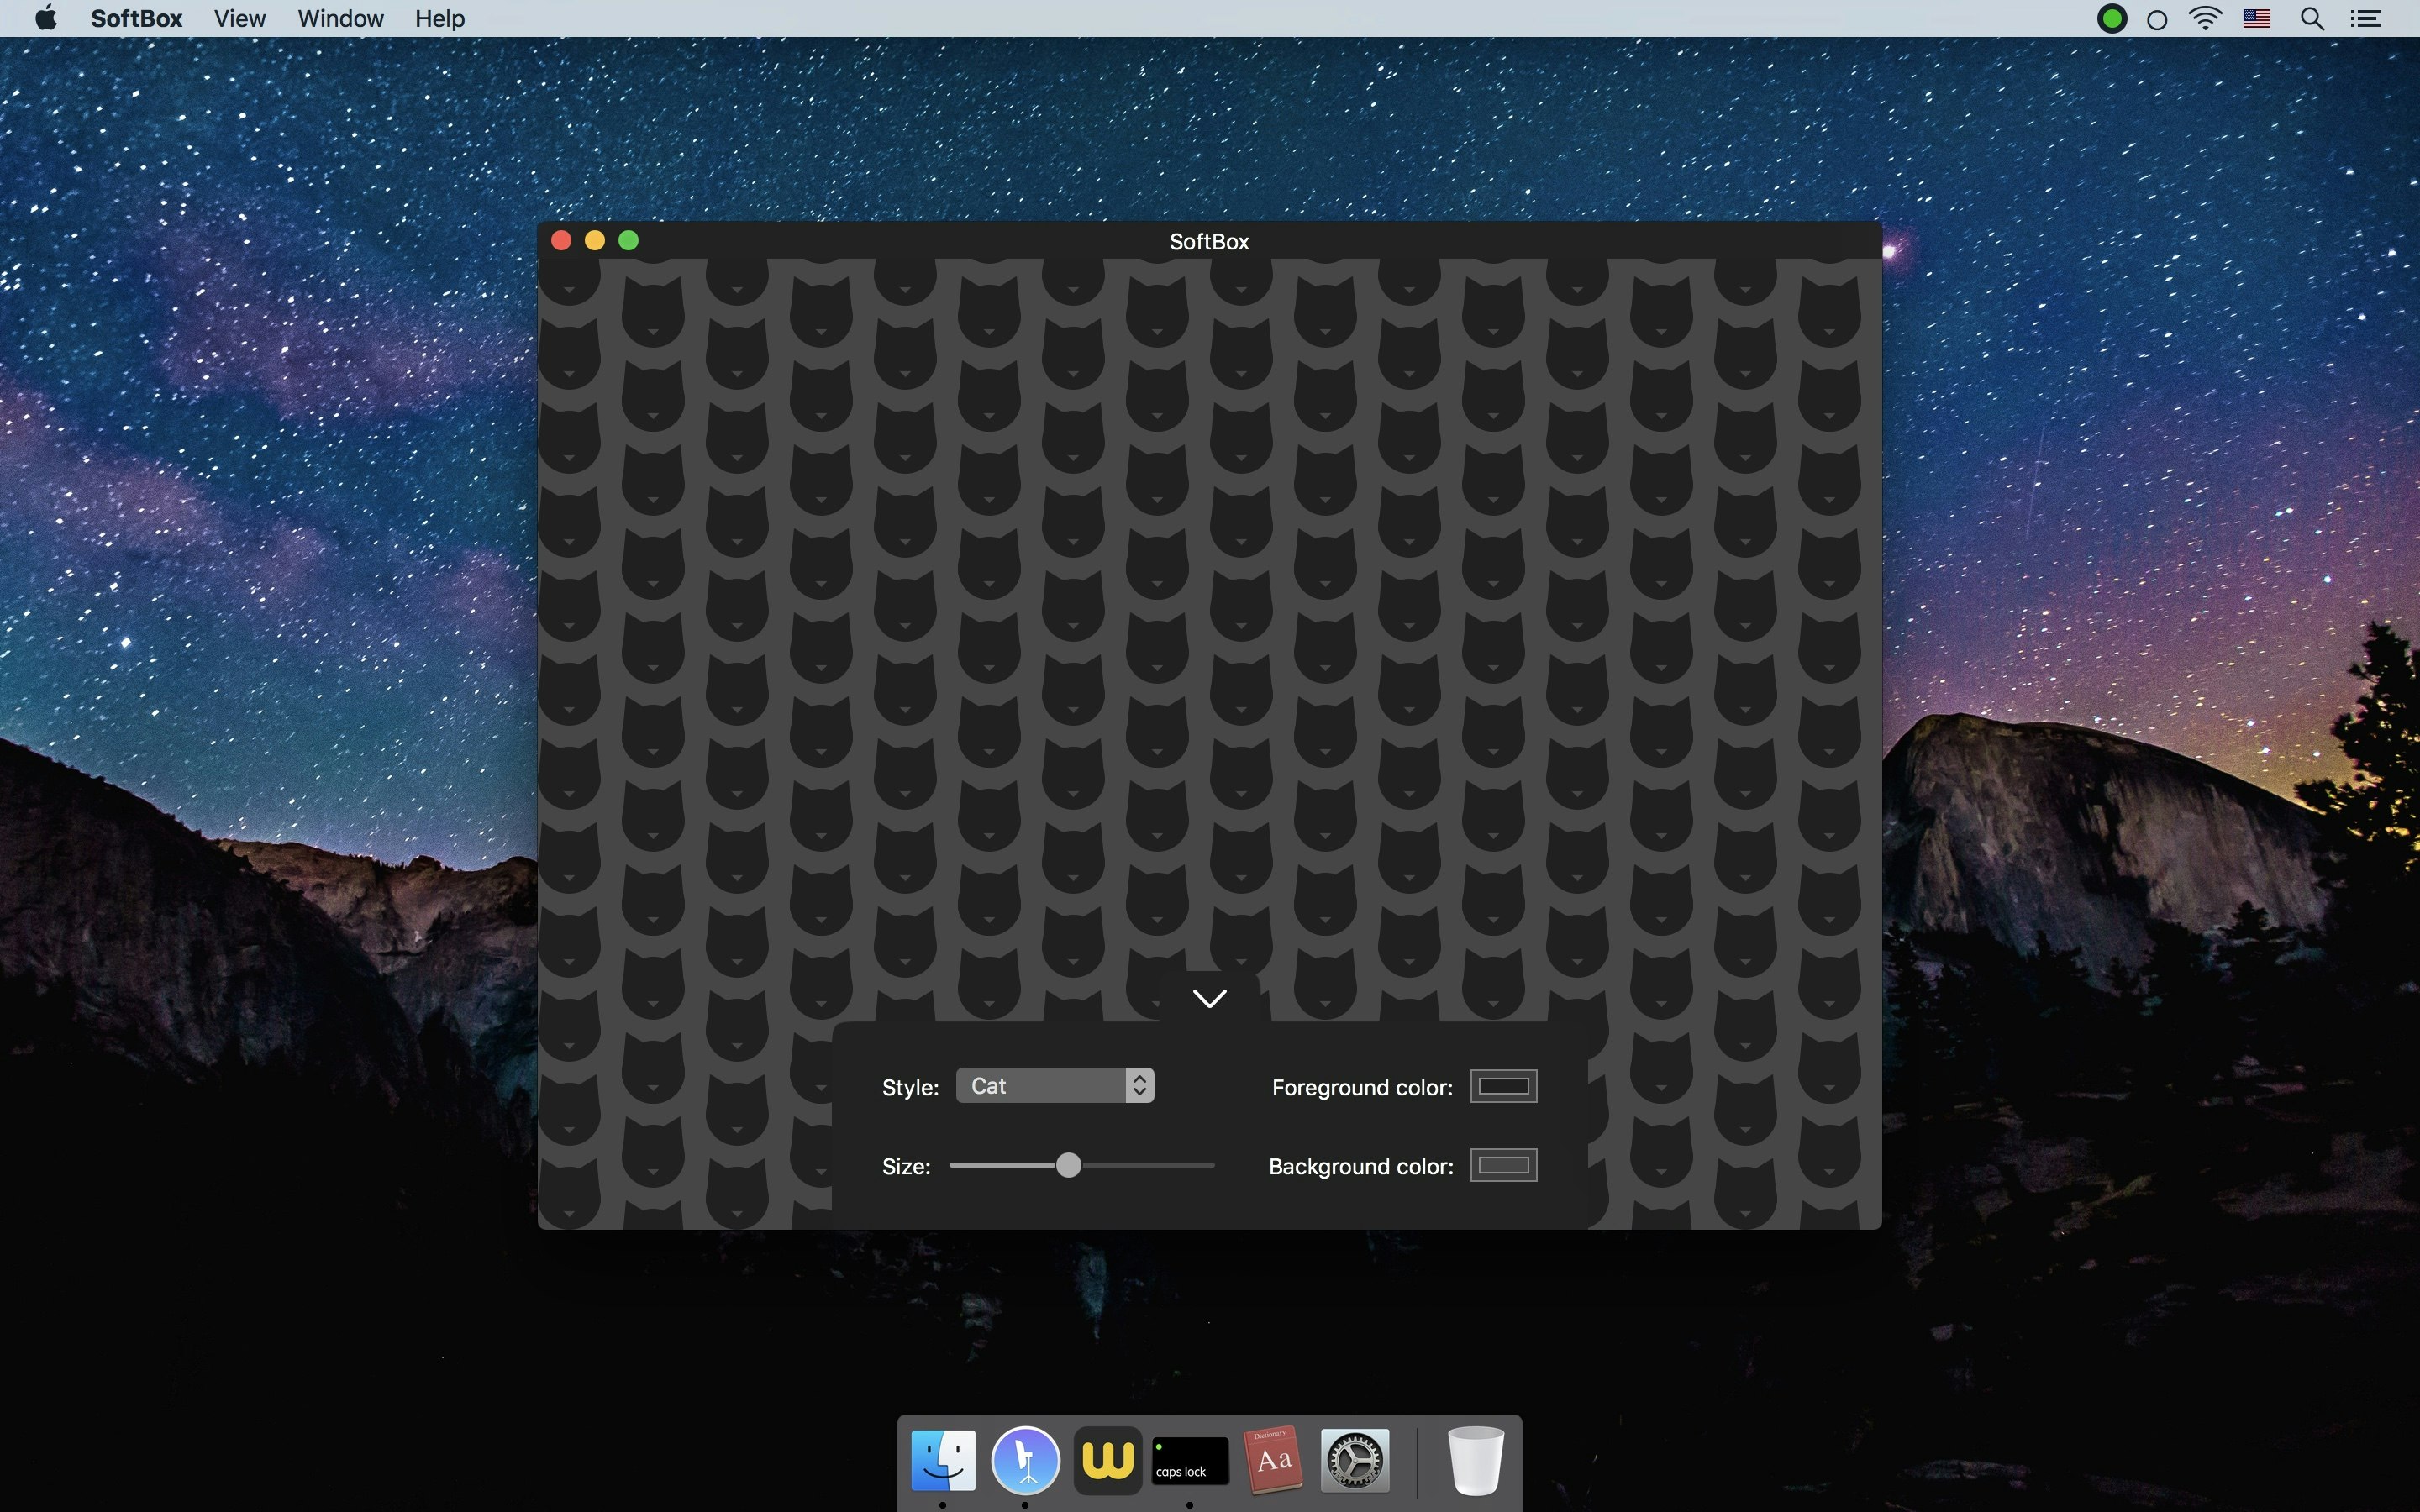This screenshot has height=1512, width=2420.
Task: Open the Apple menu
Action: [x=45, y=19]
